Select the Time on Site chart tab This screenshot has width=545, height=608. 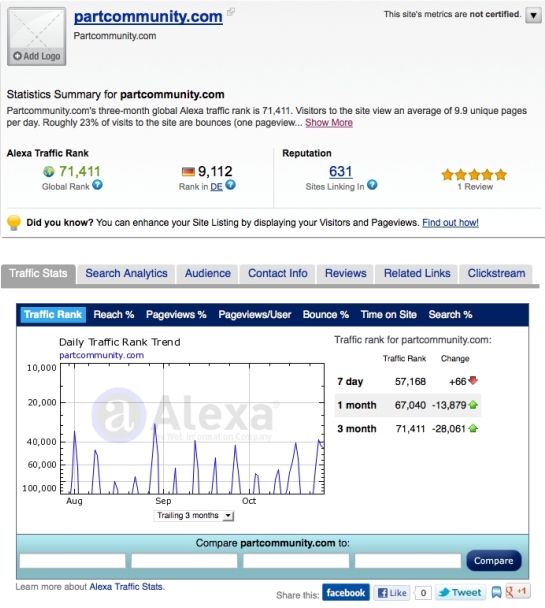click(x=389, y=314)
